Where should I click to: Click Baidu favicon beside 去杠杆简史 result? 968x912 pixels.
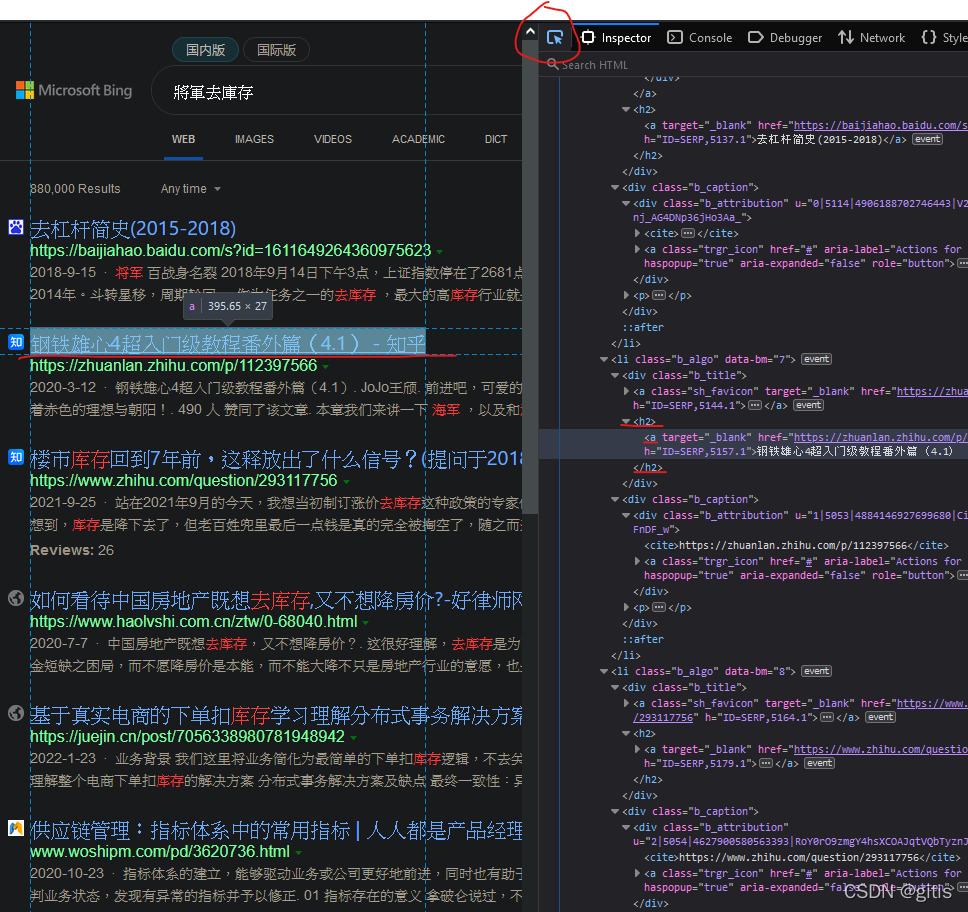coord(15,227)
